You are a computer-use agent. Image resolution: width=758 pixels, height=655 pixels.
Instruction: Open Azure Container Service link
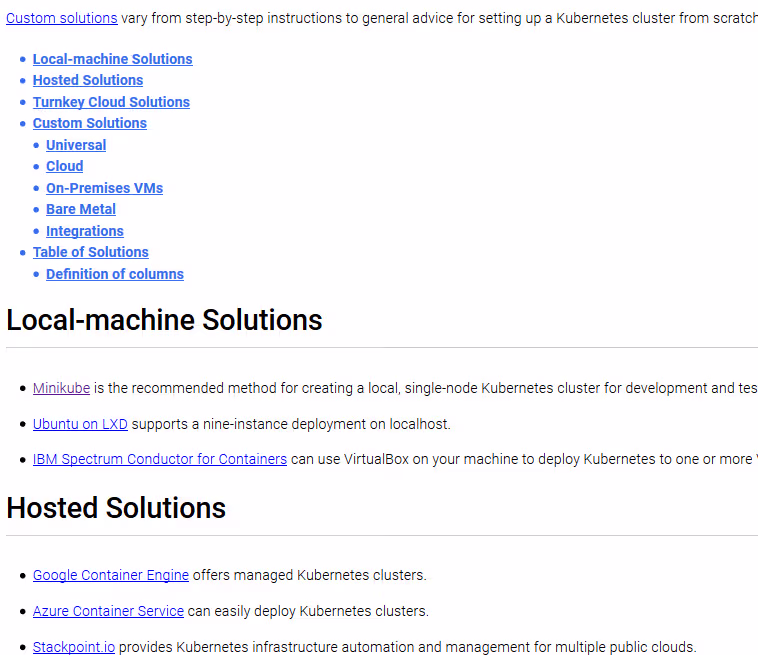108,611
